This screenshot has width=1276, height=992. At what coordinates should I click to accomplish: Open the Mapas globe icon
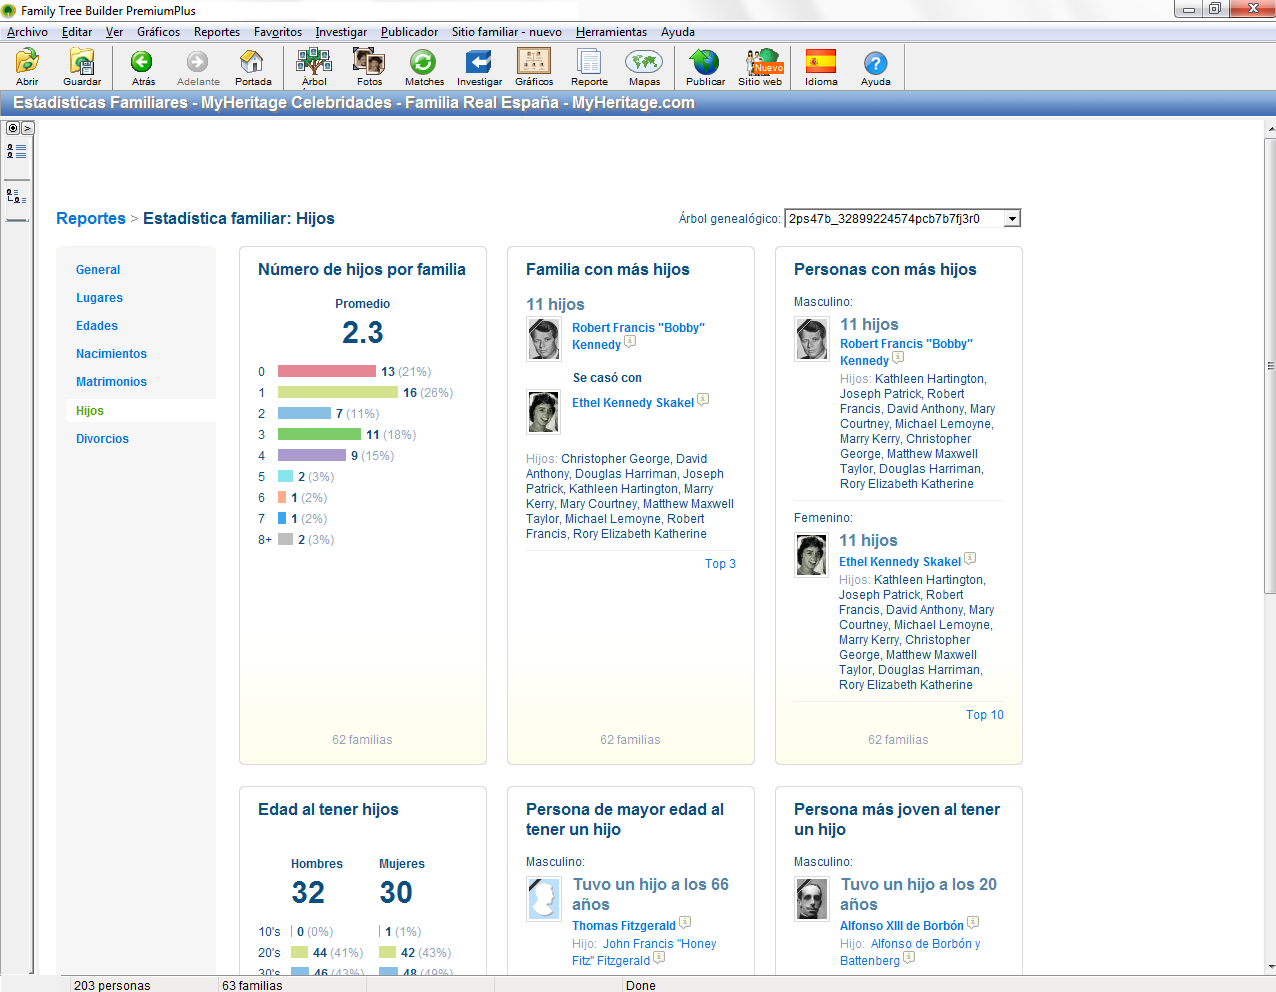pos(644,67)
